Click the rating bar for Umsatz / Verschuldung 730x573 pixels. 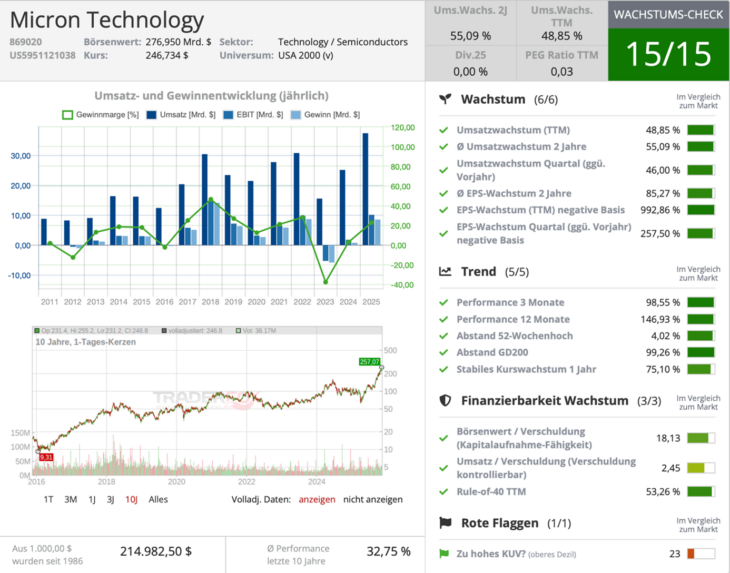(x=700, y=468)
